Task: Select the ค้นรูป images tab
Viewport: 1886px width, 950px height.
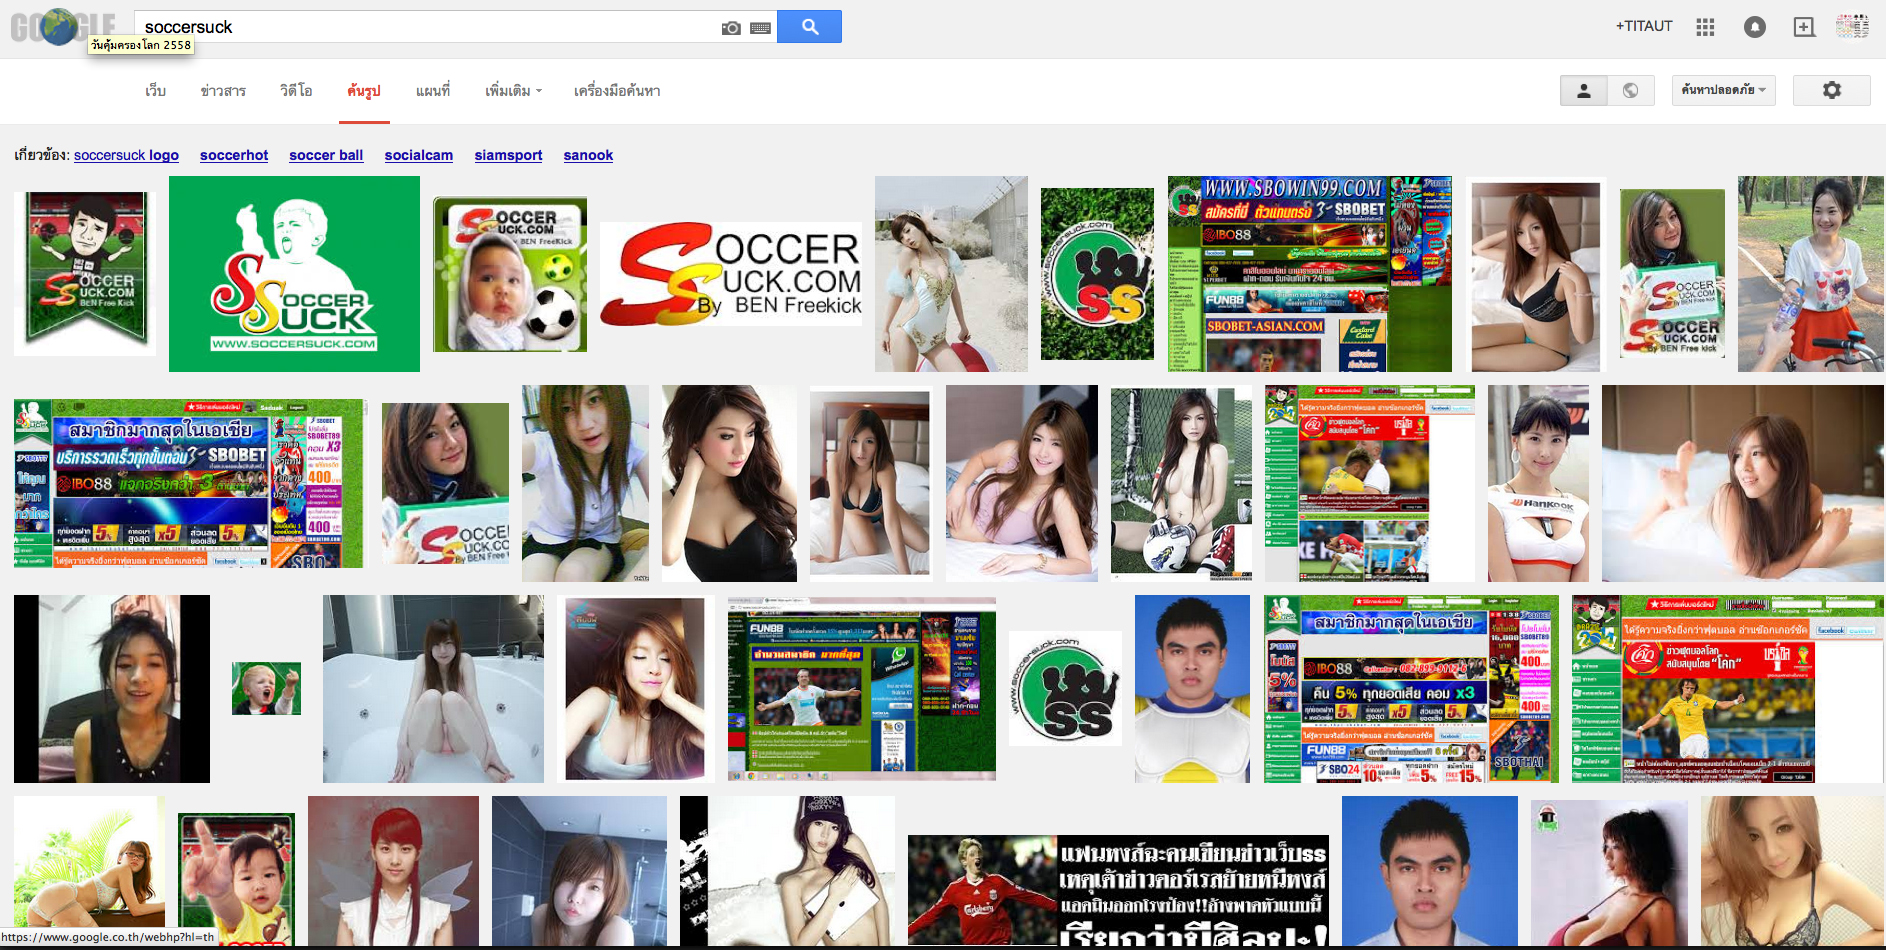Action: click(364, 91)
